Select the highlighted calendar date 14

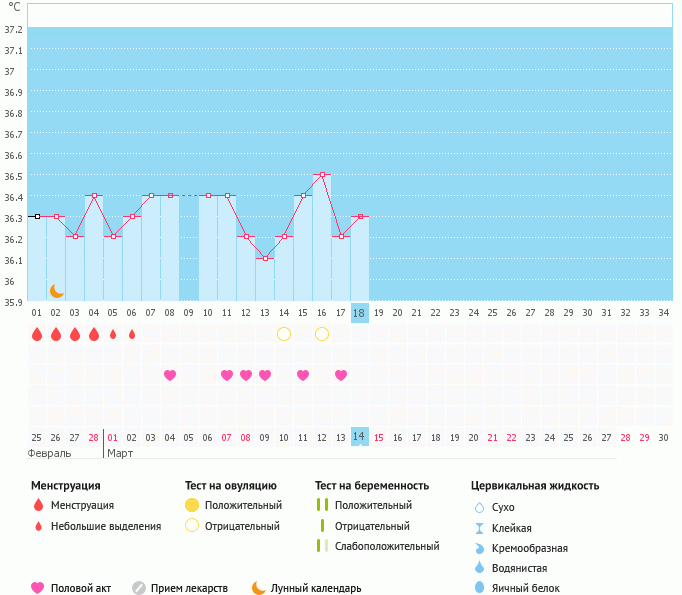[360, 437]
